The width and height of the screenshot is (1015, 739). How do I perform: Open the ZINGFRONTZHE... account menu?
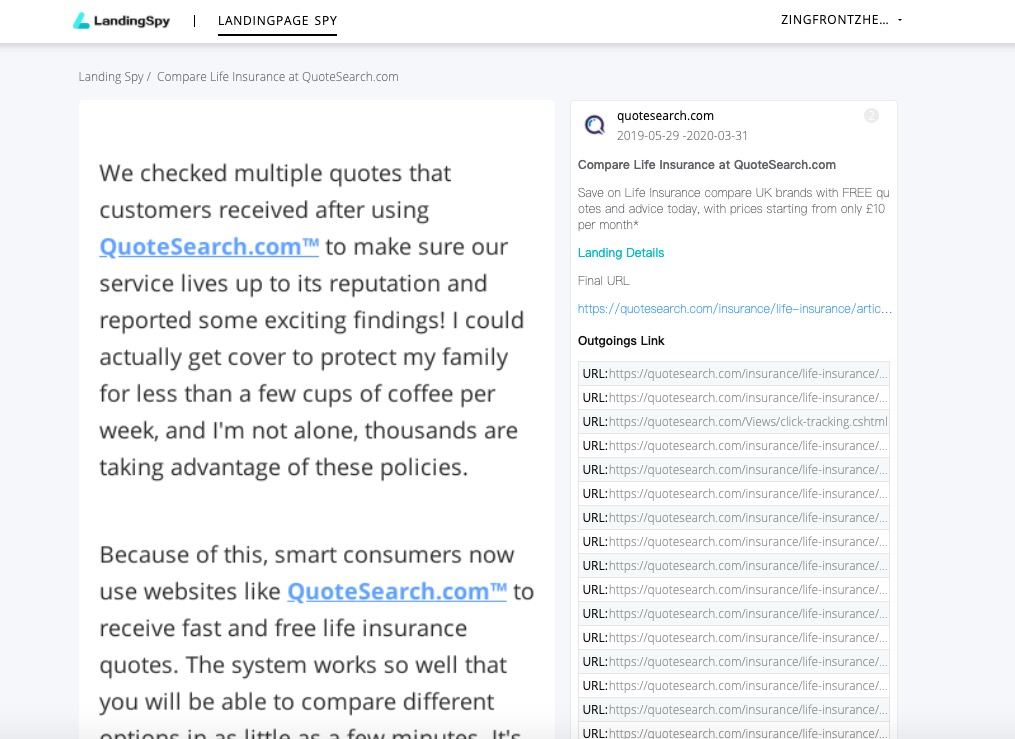point(841,20)
